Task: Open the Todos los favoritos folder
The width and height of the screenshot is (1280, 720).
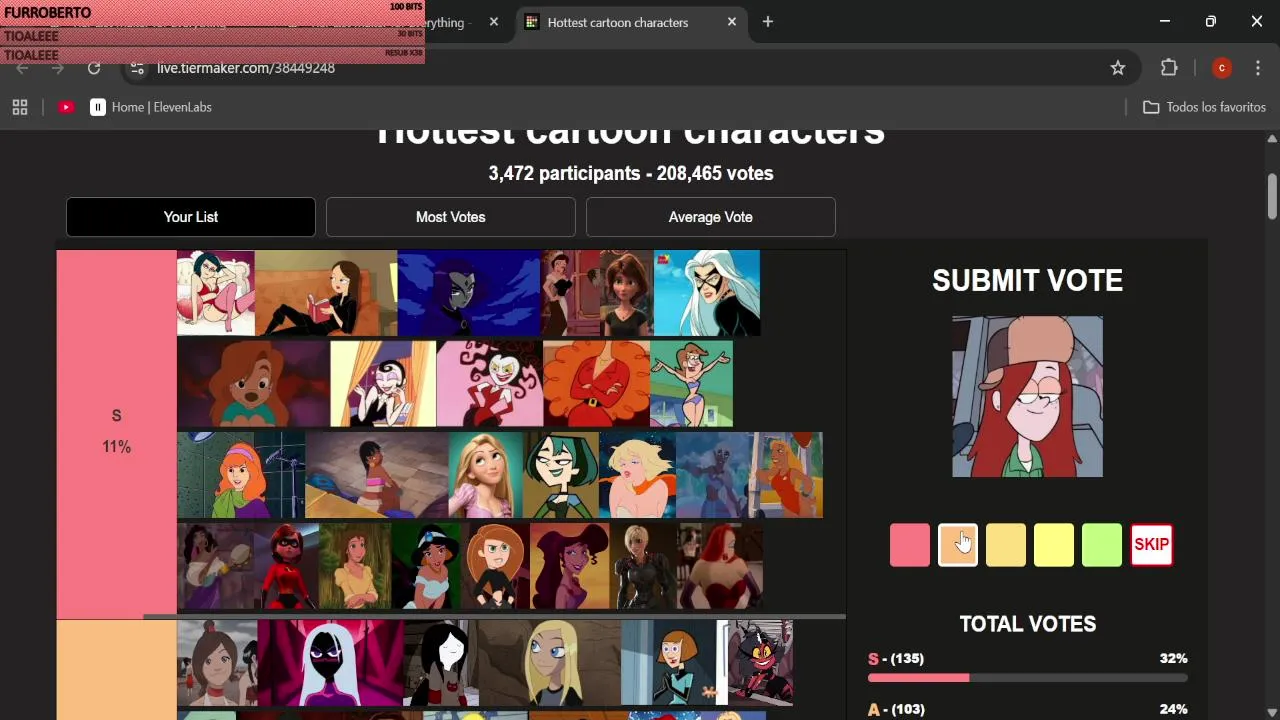Action: [x=1204, y=107]
